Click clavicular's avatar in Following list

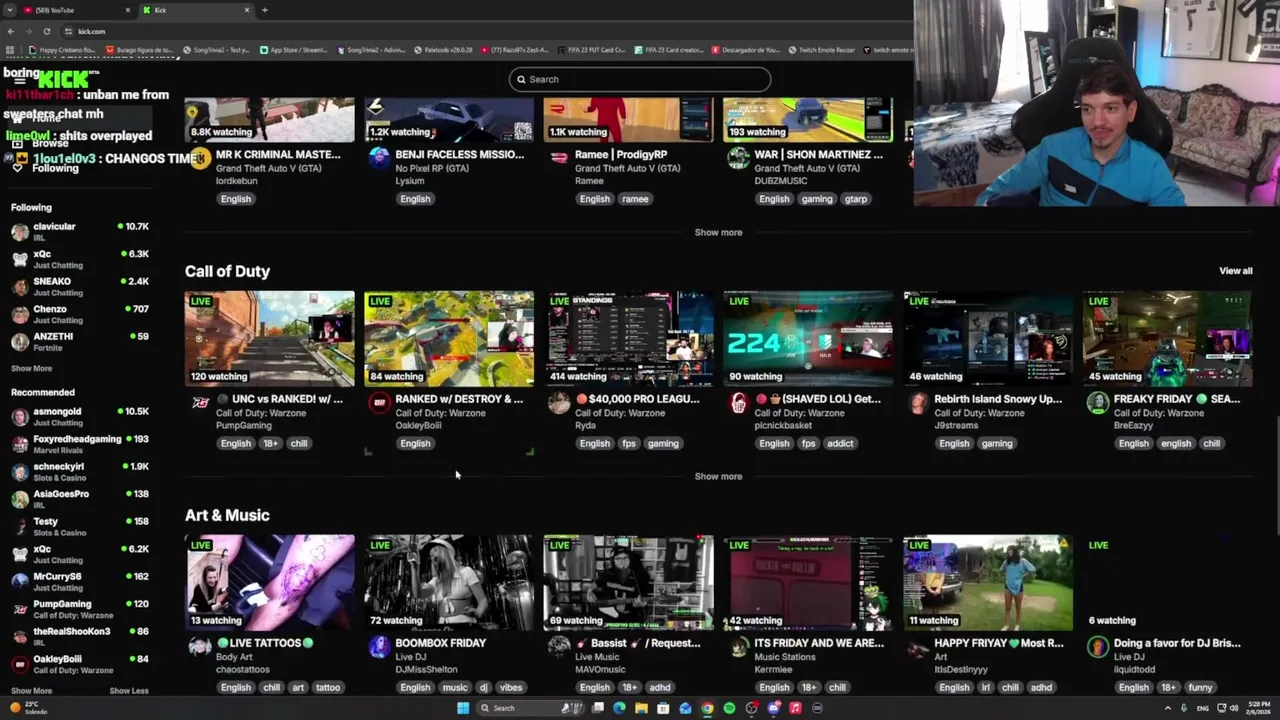20,232
